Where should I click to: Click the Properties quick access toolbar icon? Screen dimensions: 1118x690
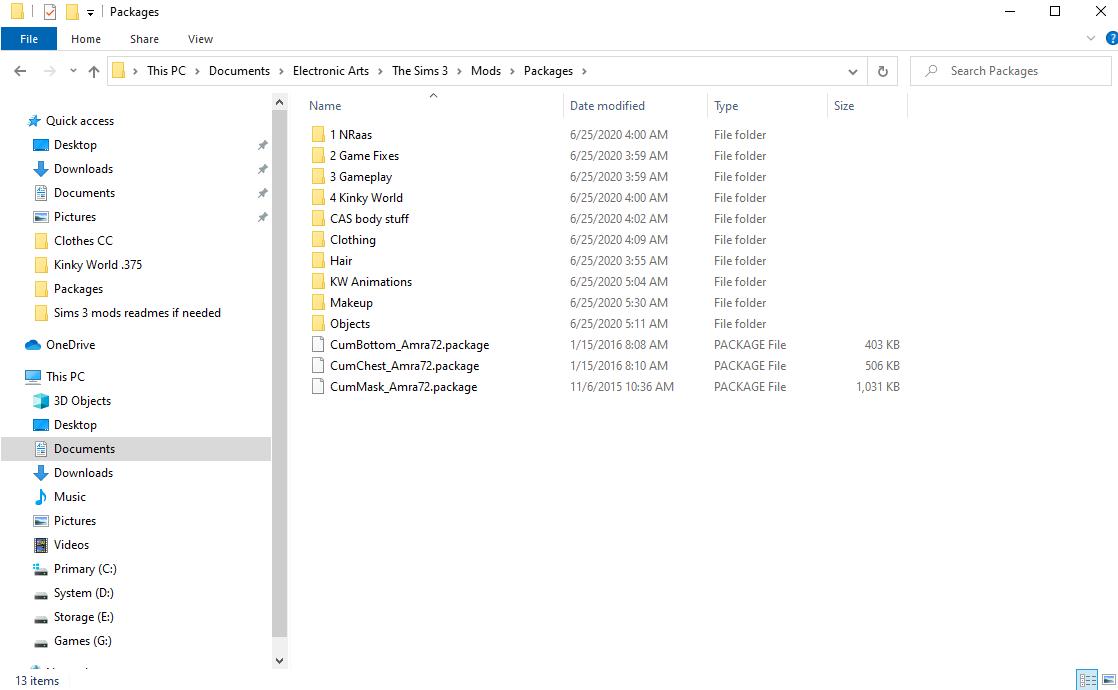pos(50,12)
